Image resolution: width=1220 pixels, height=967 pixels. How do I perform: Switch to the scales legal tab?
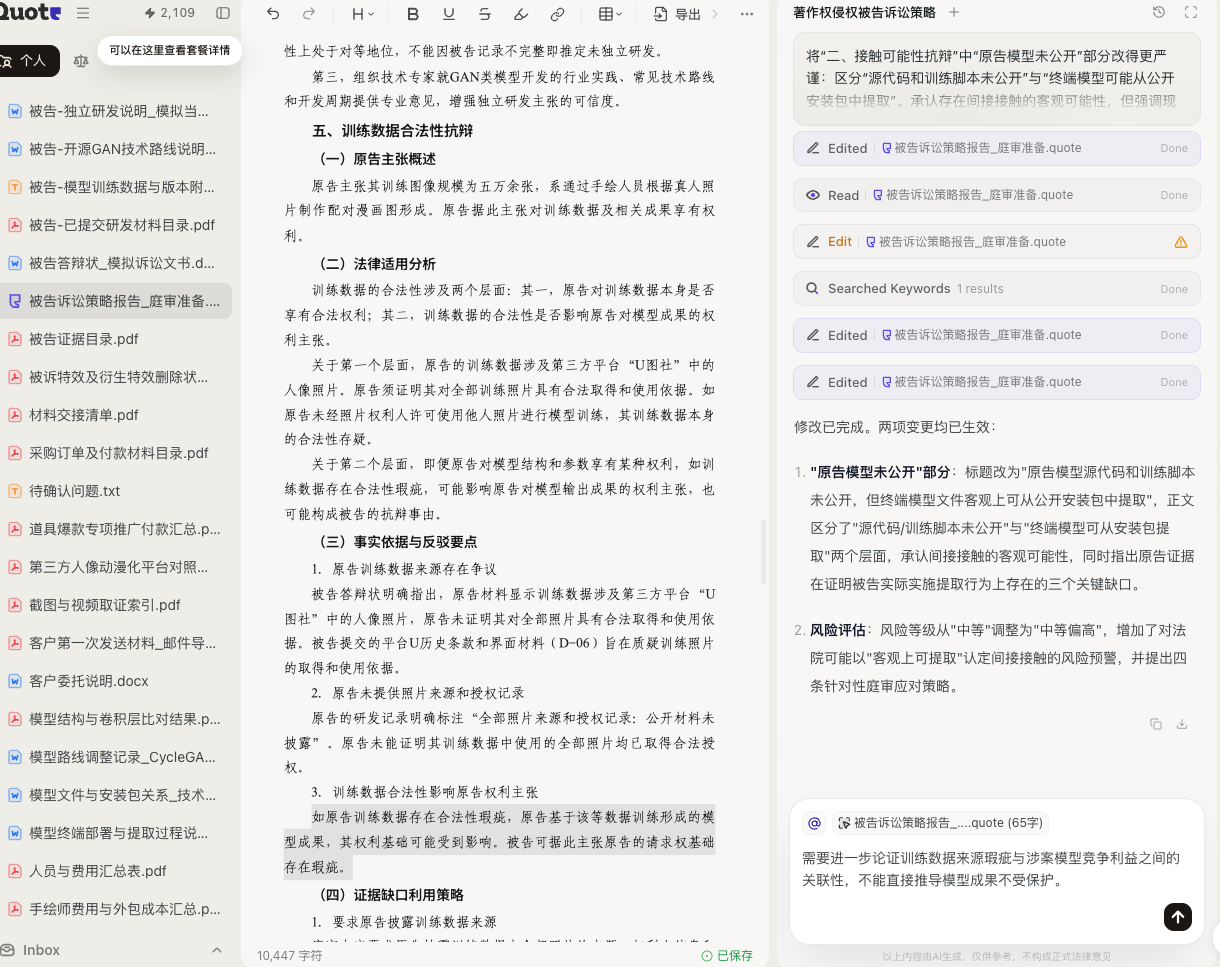(81, 61)
